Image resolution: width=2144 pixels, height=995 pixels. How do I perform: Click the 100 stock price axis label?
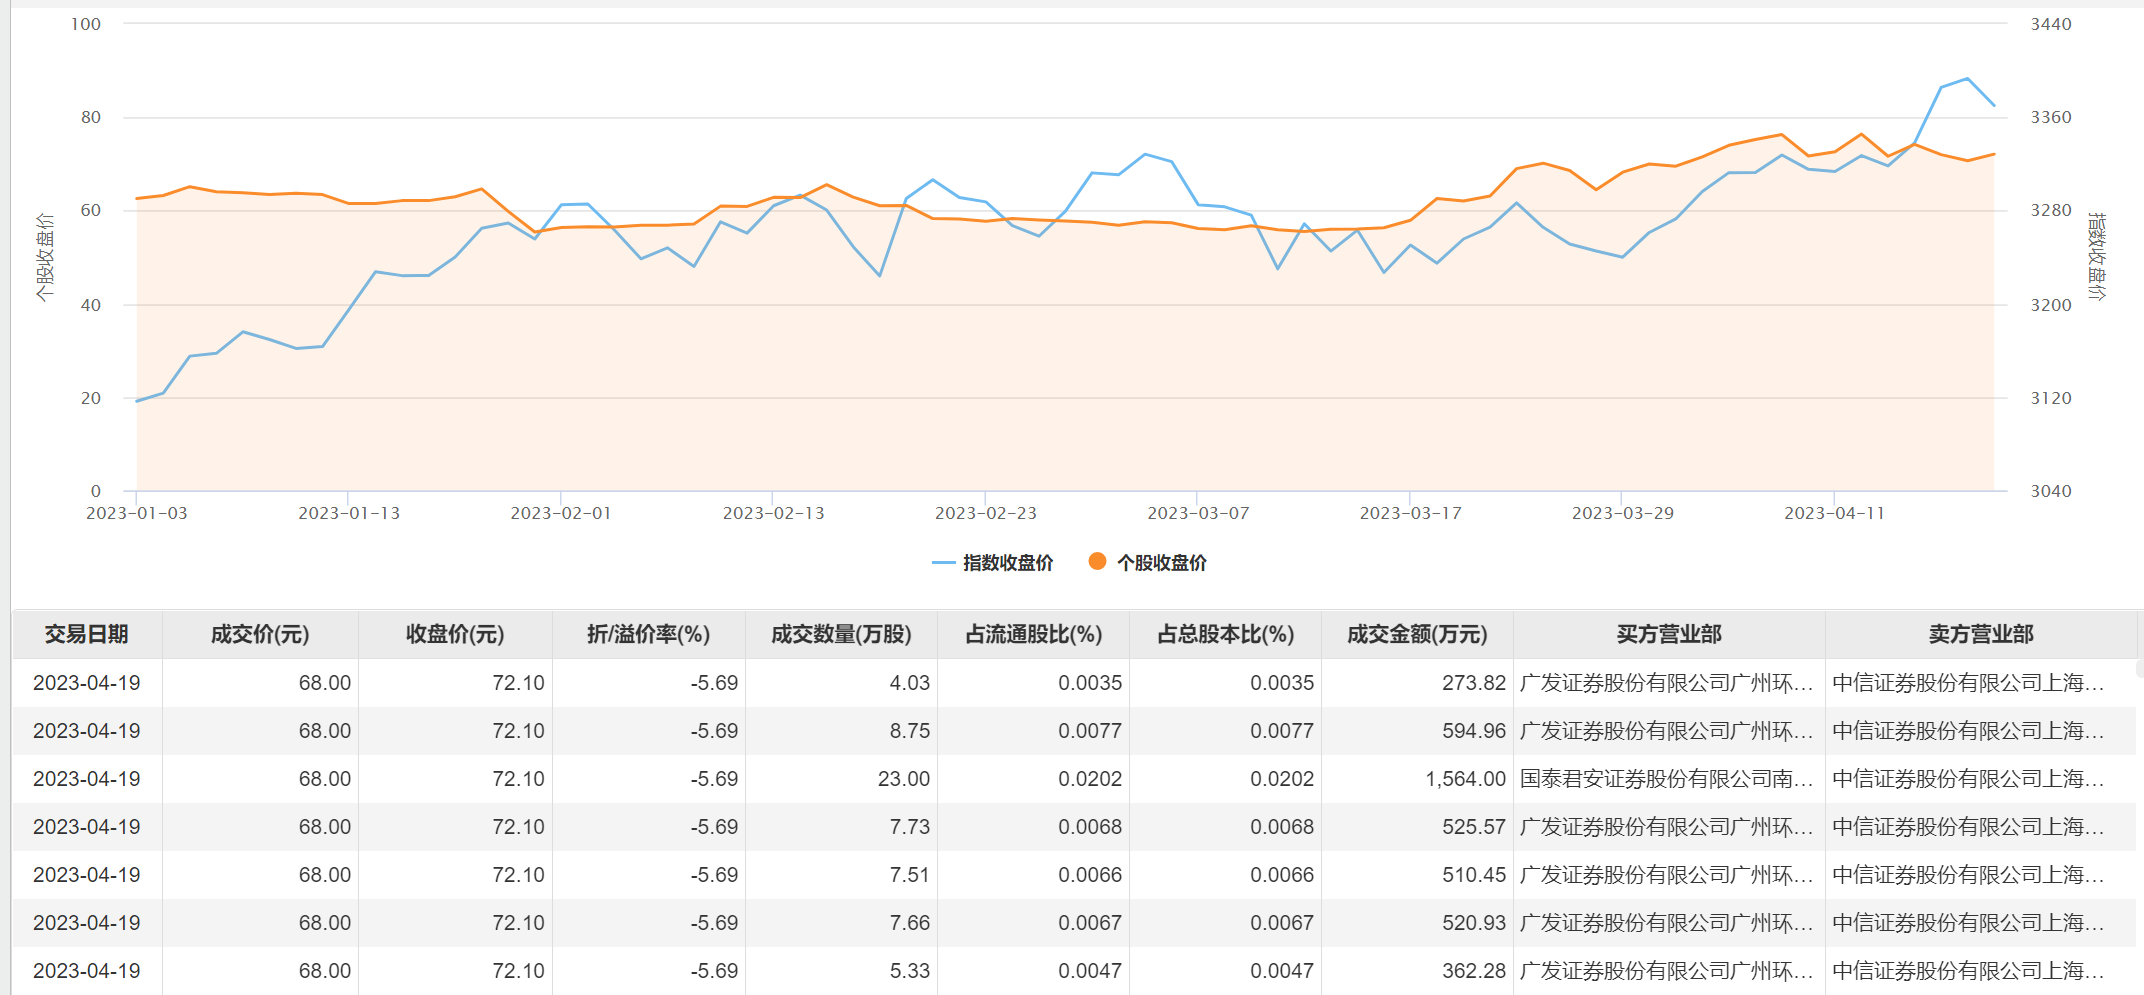point(86,24)
